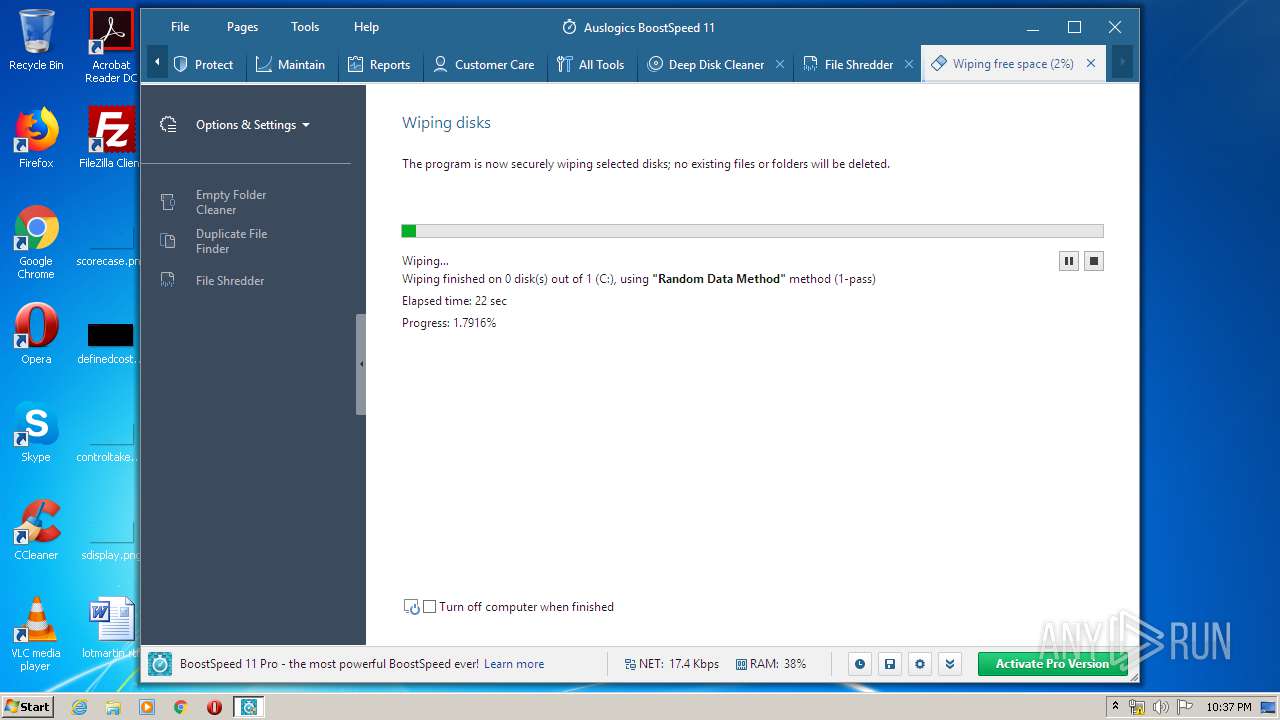
Task: Click the wiping progress bar
Action: pos(752,231)
